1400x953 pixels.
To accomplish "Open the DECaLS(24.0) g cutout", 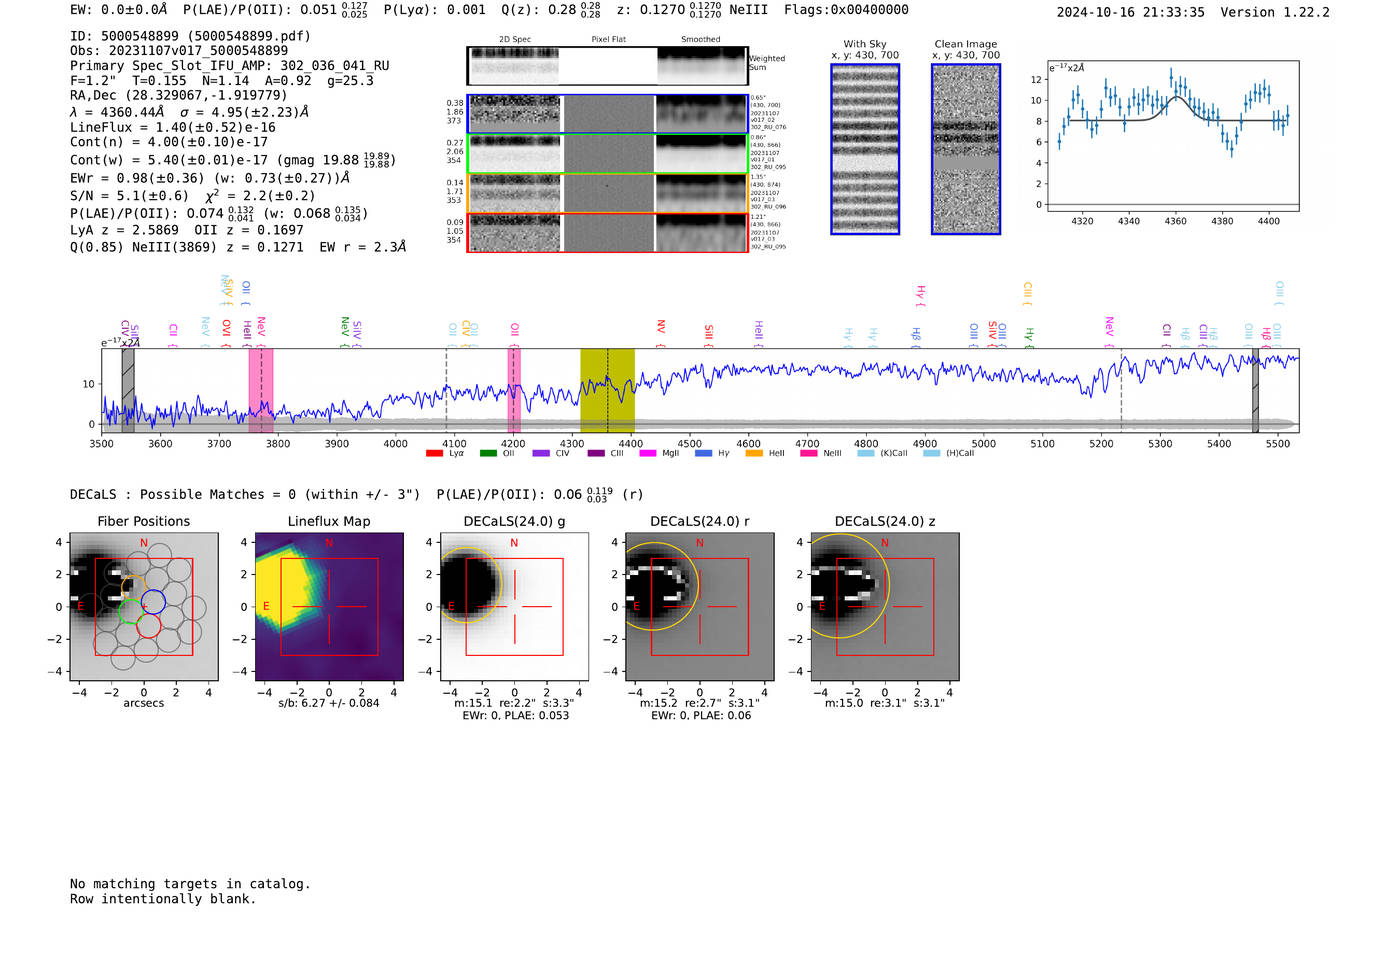I will 514,606.
